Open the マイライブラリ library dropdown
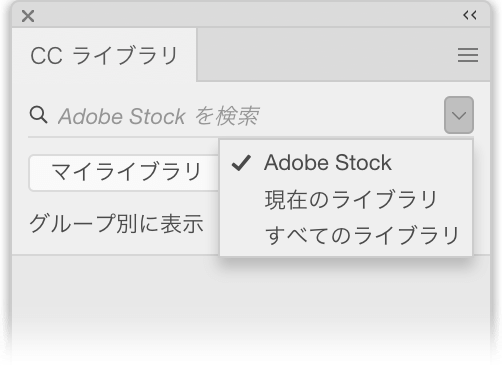 point(124,173)
